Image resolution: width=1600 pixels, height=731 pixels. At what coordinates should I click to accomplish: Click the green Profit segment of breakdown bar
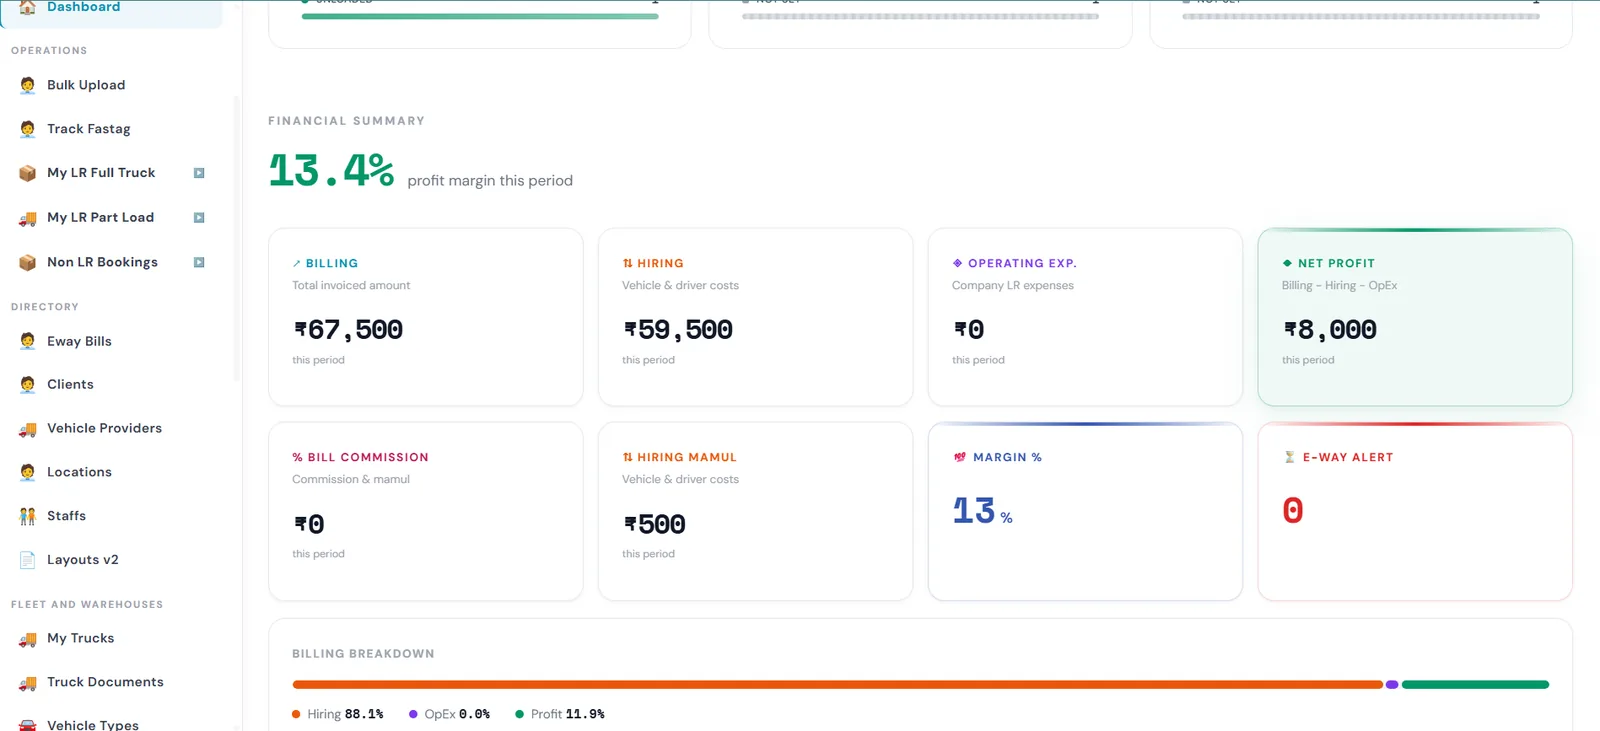pyautogui.click(x=1475, y=685)
